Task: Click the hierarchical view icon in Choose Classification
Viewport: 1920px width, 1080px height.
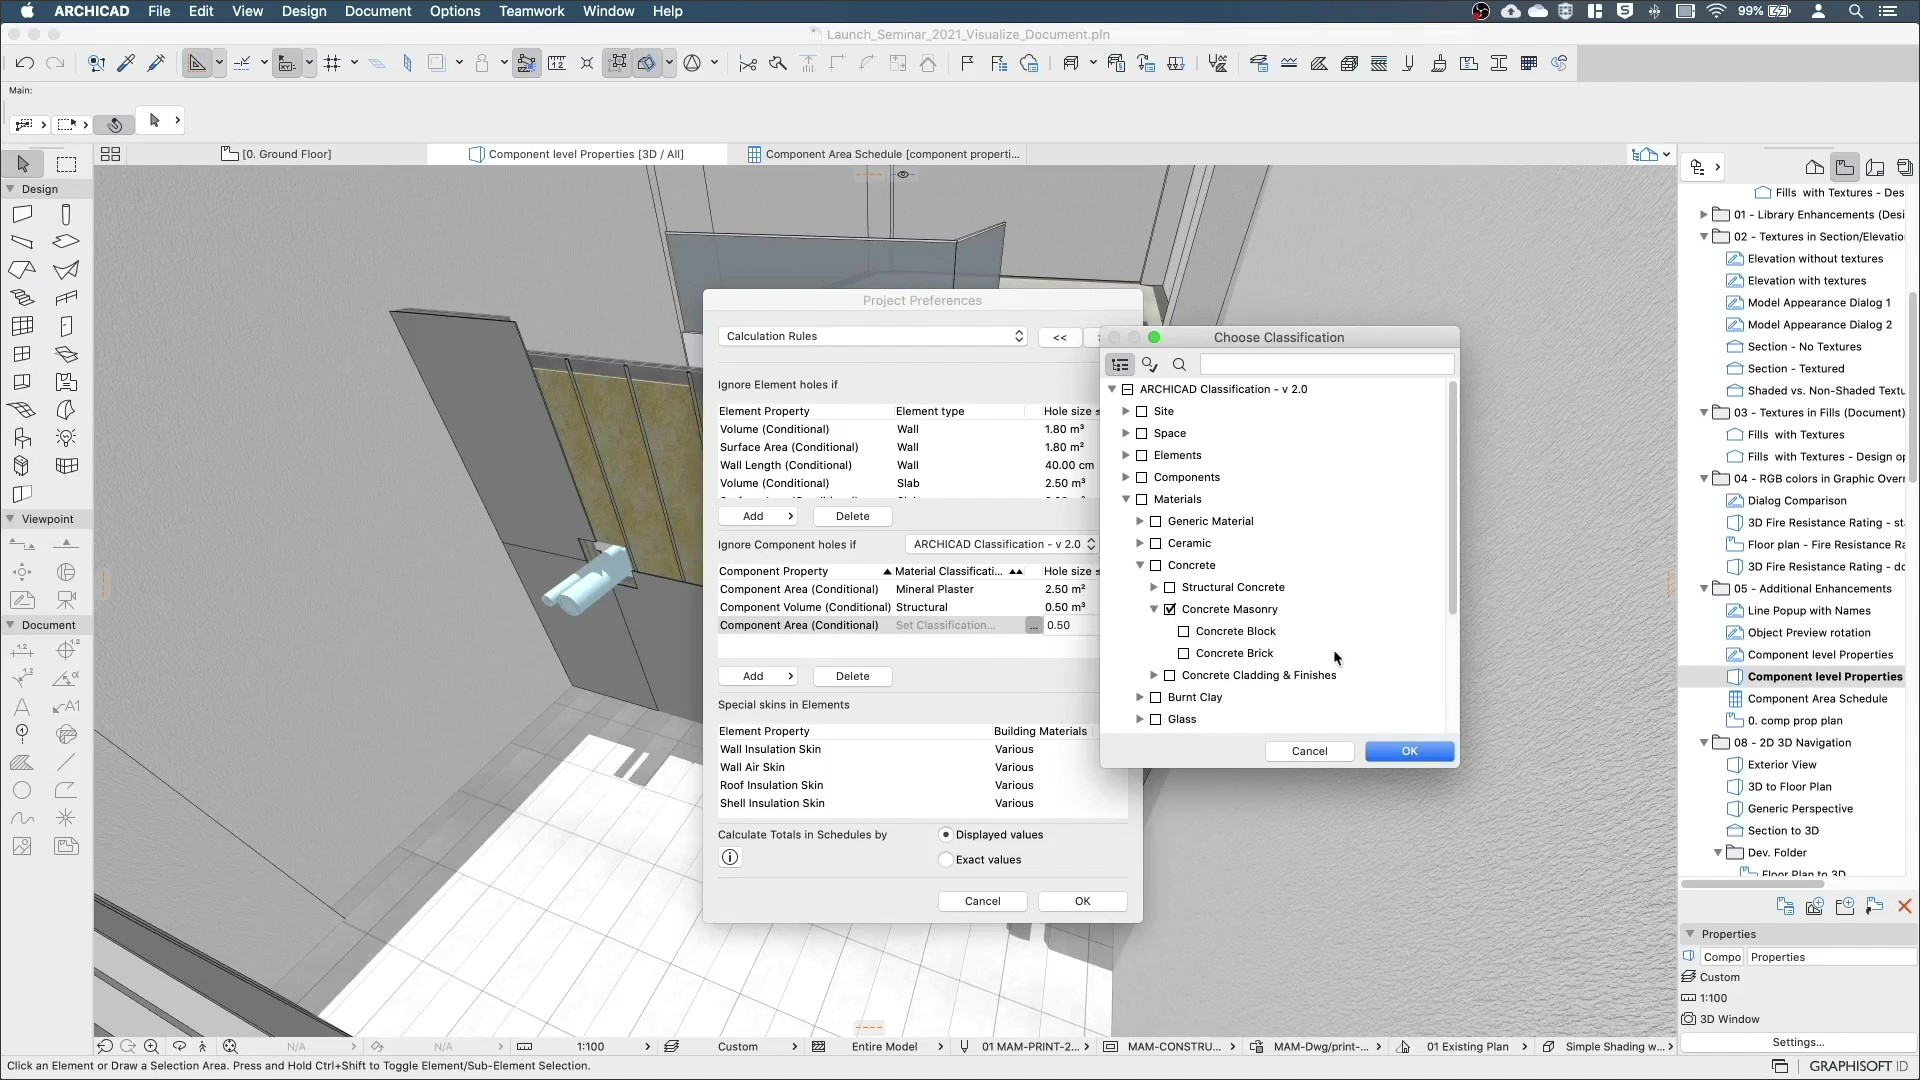Action: point(1120,365)
